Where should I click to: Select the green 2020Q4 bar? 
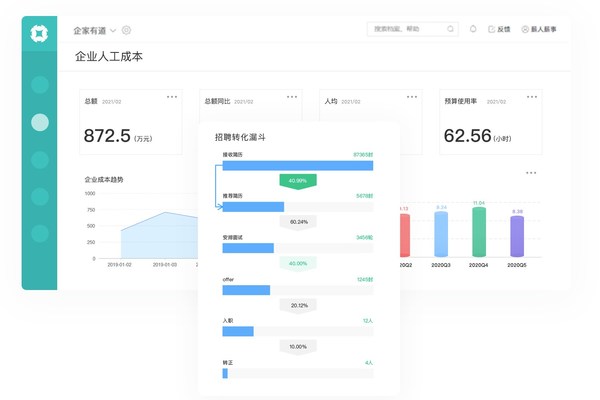tap(479, 232)
